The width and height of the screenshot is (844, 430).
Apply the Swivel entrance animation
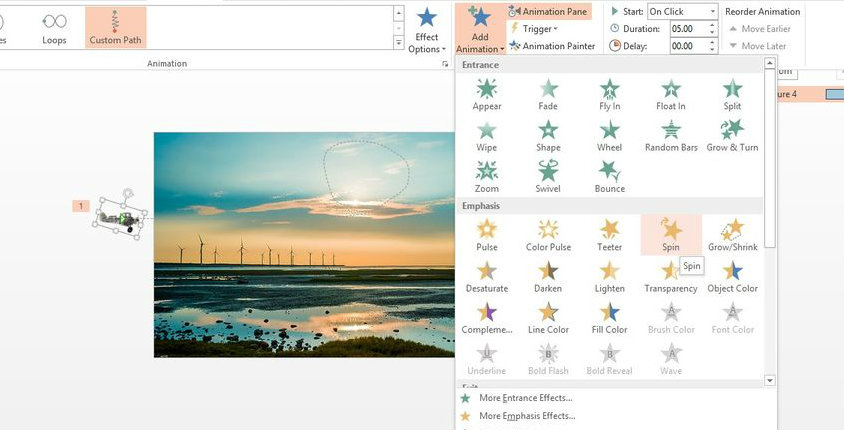pyautogui.click(x=548, y=178)
